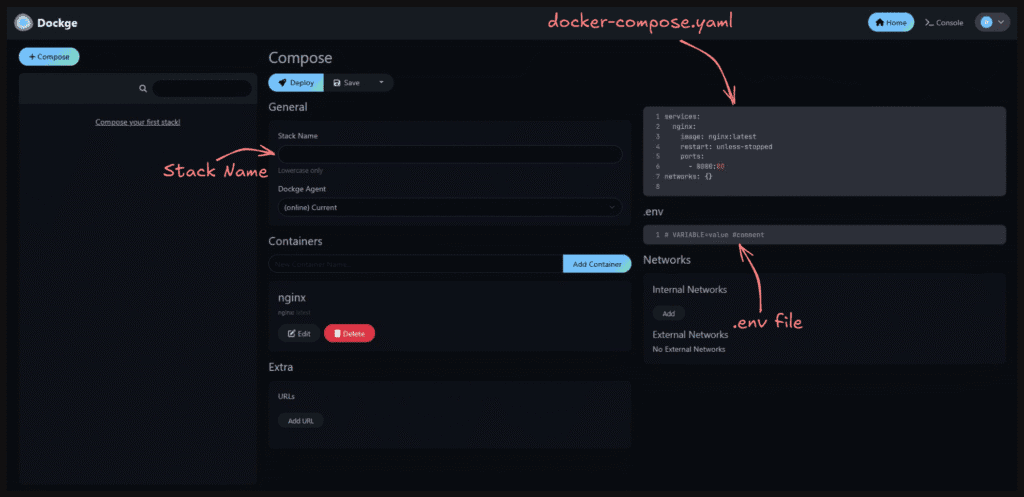The width and height of the screenshot is (1024, 497).
Task: Edit the nginx container
Action: tap(299, 333)
